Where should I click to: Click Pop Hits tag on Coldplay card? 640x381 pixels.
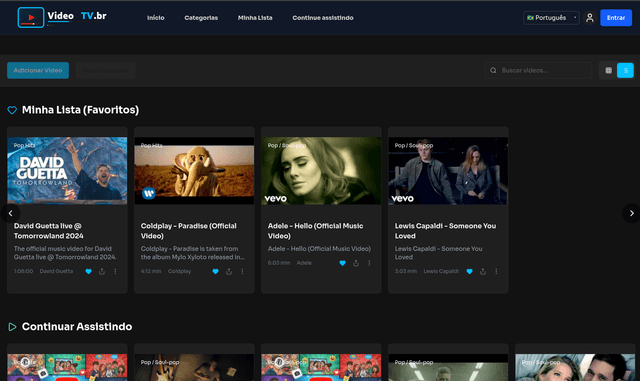[x=151, y=145]
